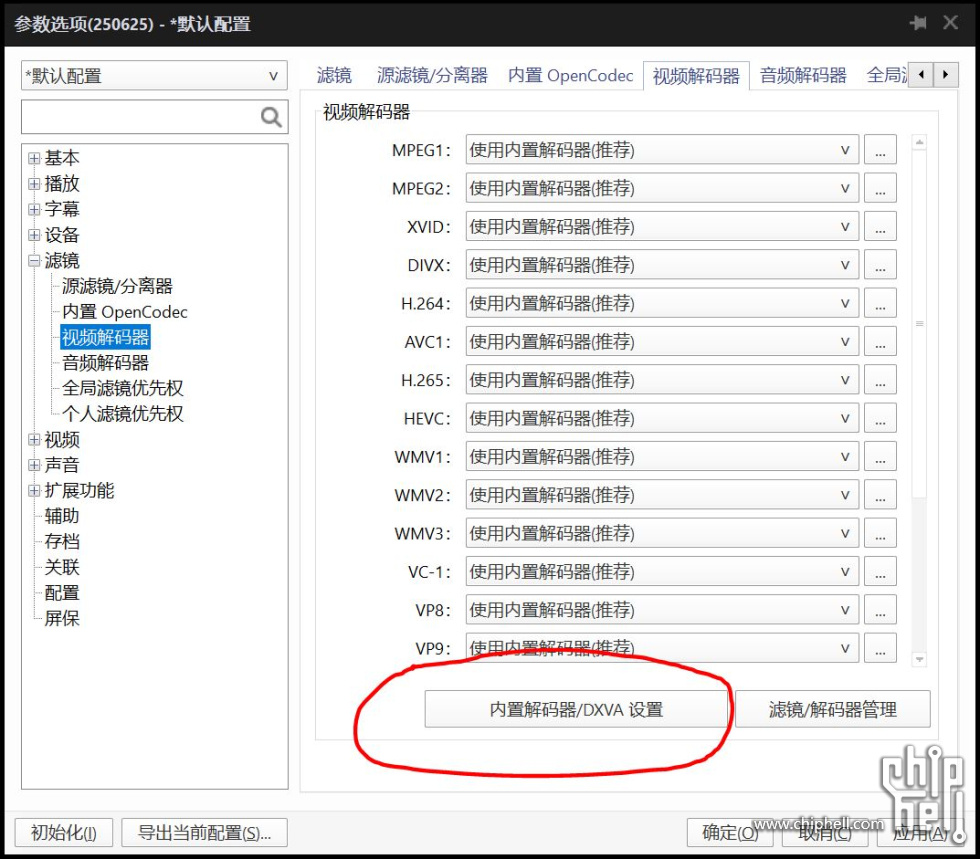Open MPEG1 decoder settings ellipsis button
The image size is (980, 859).
(x=880, y=150)
